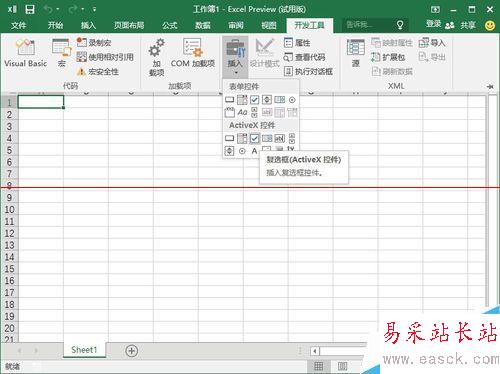Select the form control Option Button icon
500x374 pixels.
click(292, 99)
